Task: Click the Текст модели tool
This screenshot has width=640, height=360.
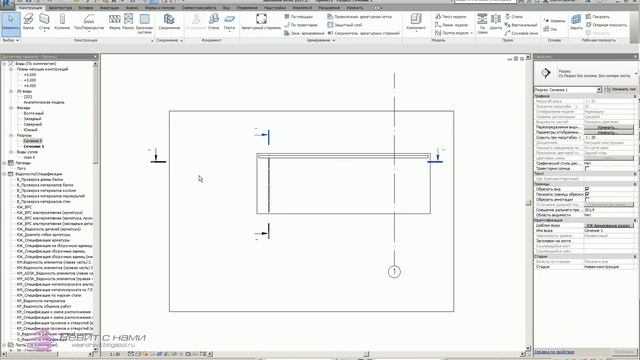Action: [451, 17]
